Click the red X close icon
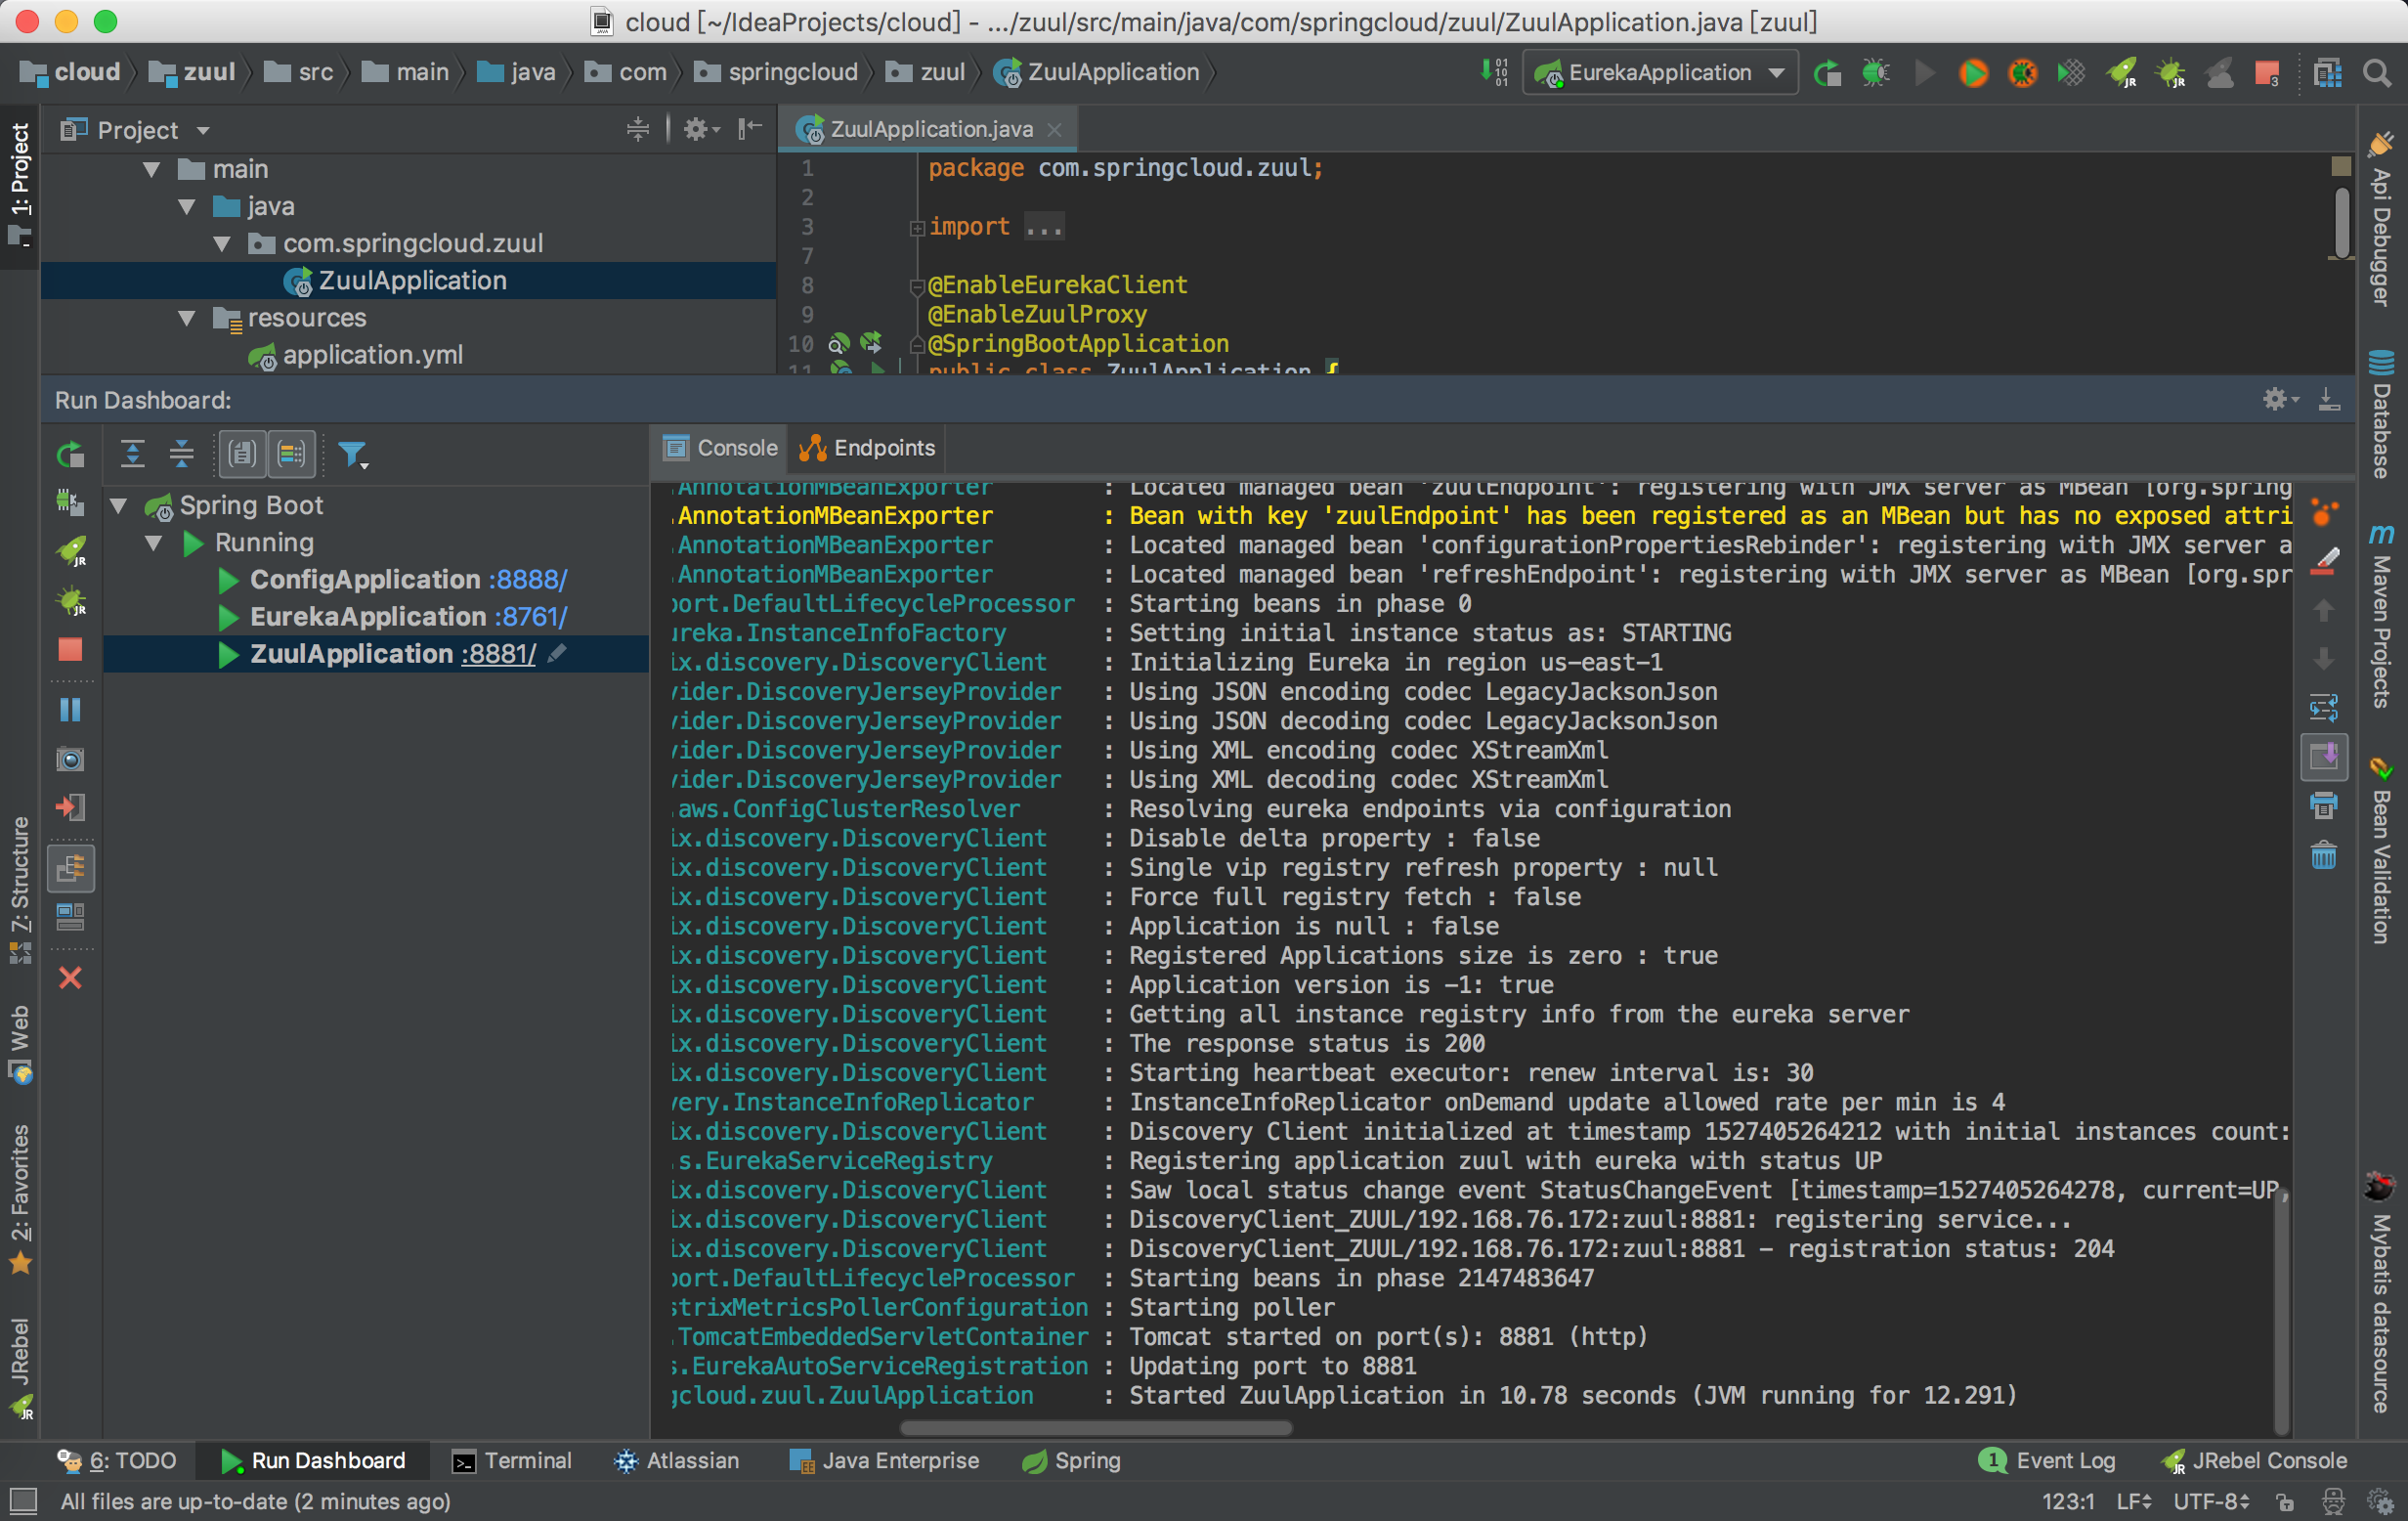Viewport: 2408px width, 1521px height. [x=70, y=978]
